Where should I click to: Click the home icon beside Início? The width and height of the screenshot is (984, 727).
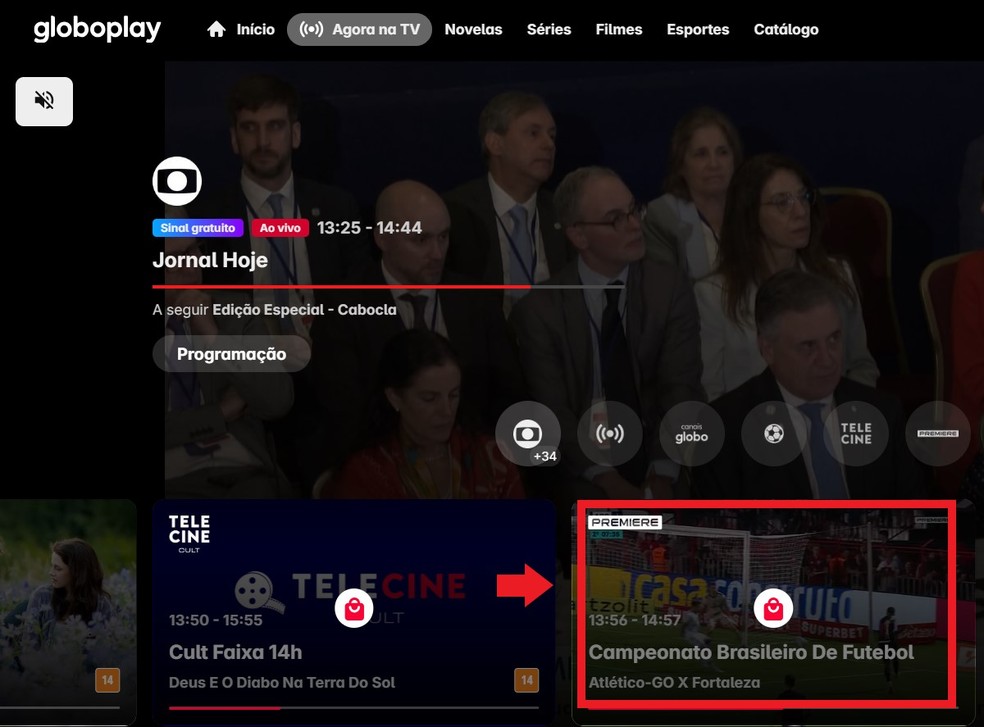(x=215, y=29)
